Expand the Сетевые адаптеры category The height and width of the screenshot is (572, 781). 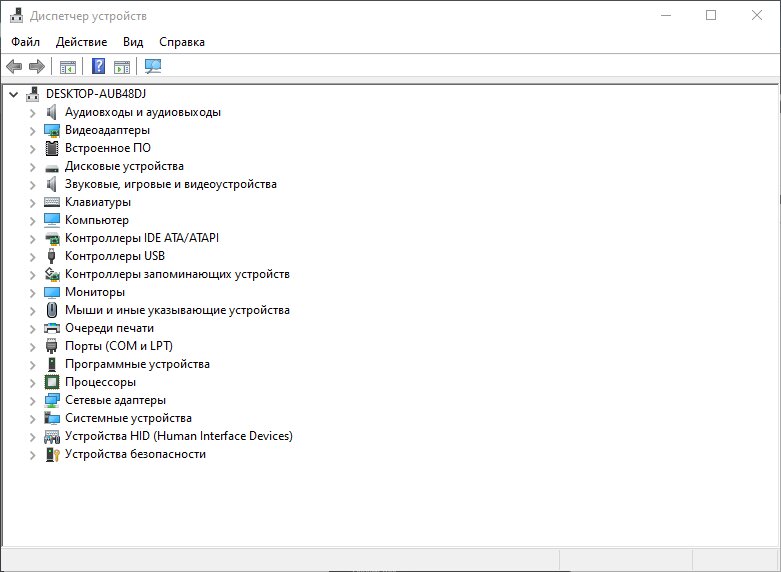coord(32,400)
